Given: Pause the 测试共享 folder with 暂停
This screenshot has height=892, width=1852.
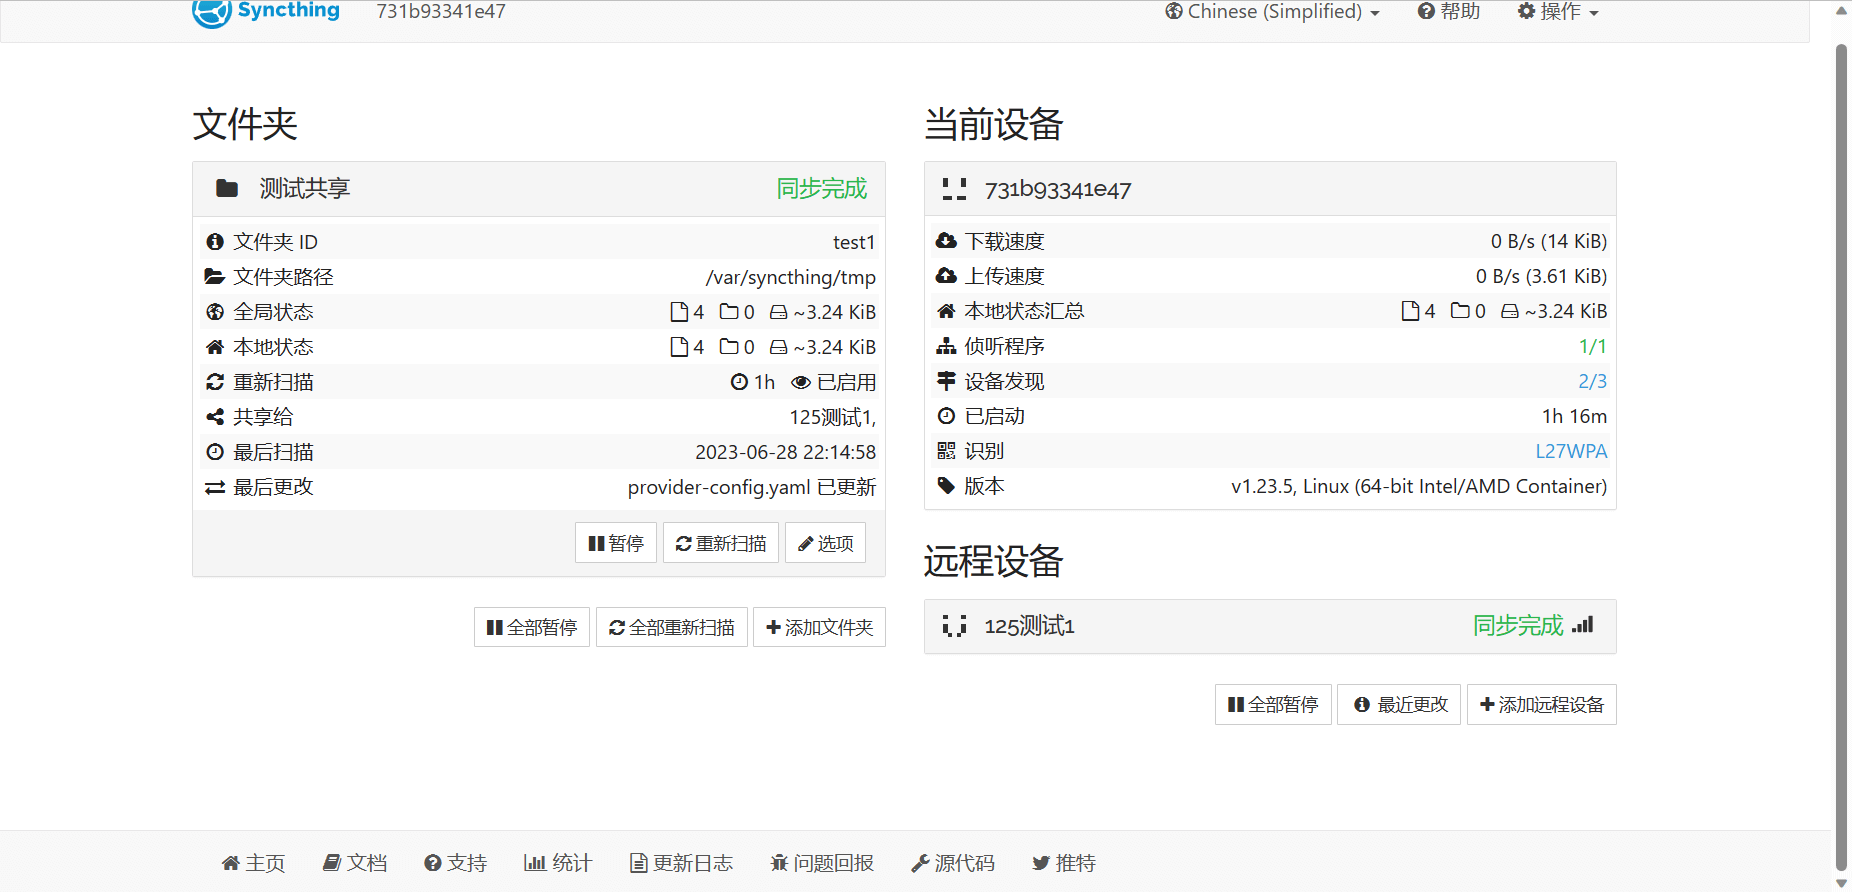Looking at the screenshot, I should 616,543.
